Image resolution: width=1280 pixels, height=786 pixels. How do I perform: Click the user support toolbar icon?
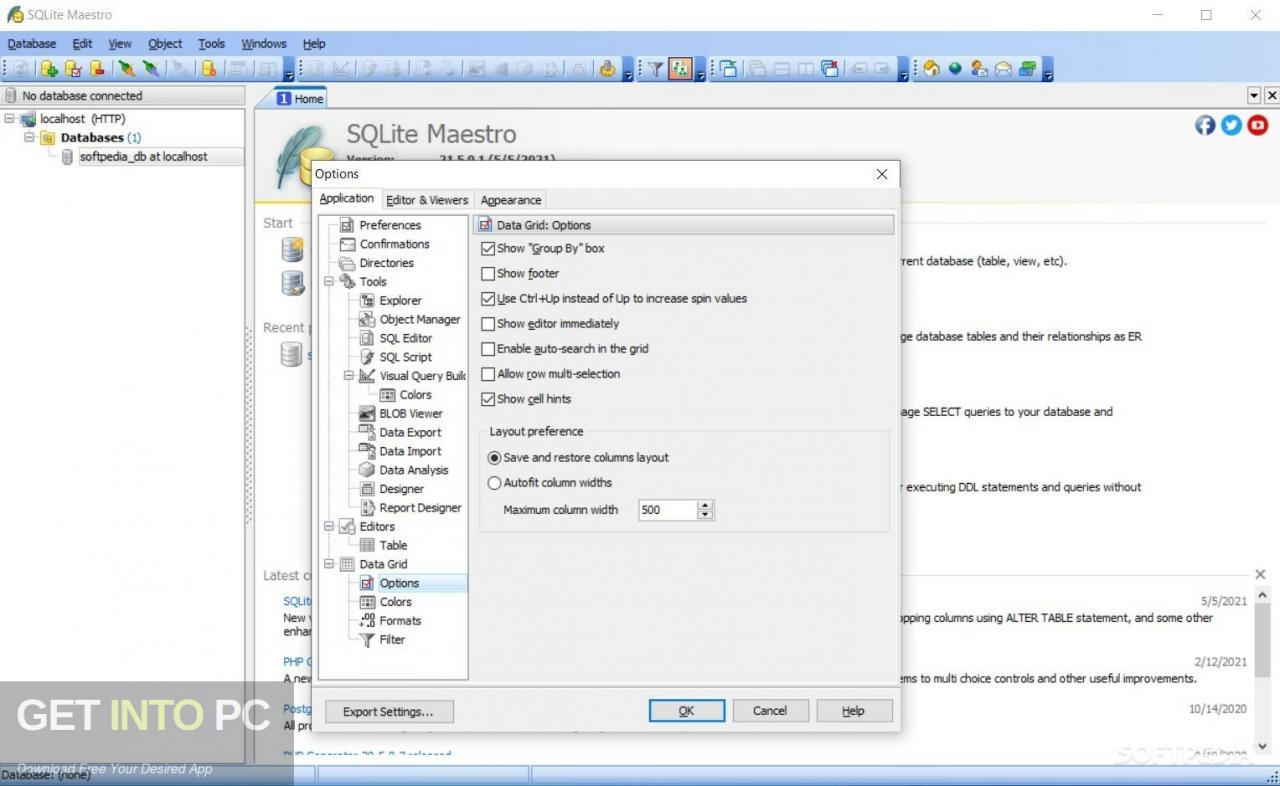point(979,69)
